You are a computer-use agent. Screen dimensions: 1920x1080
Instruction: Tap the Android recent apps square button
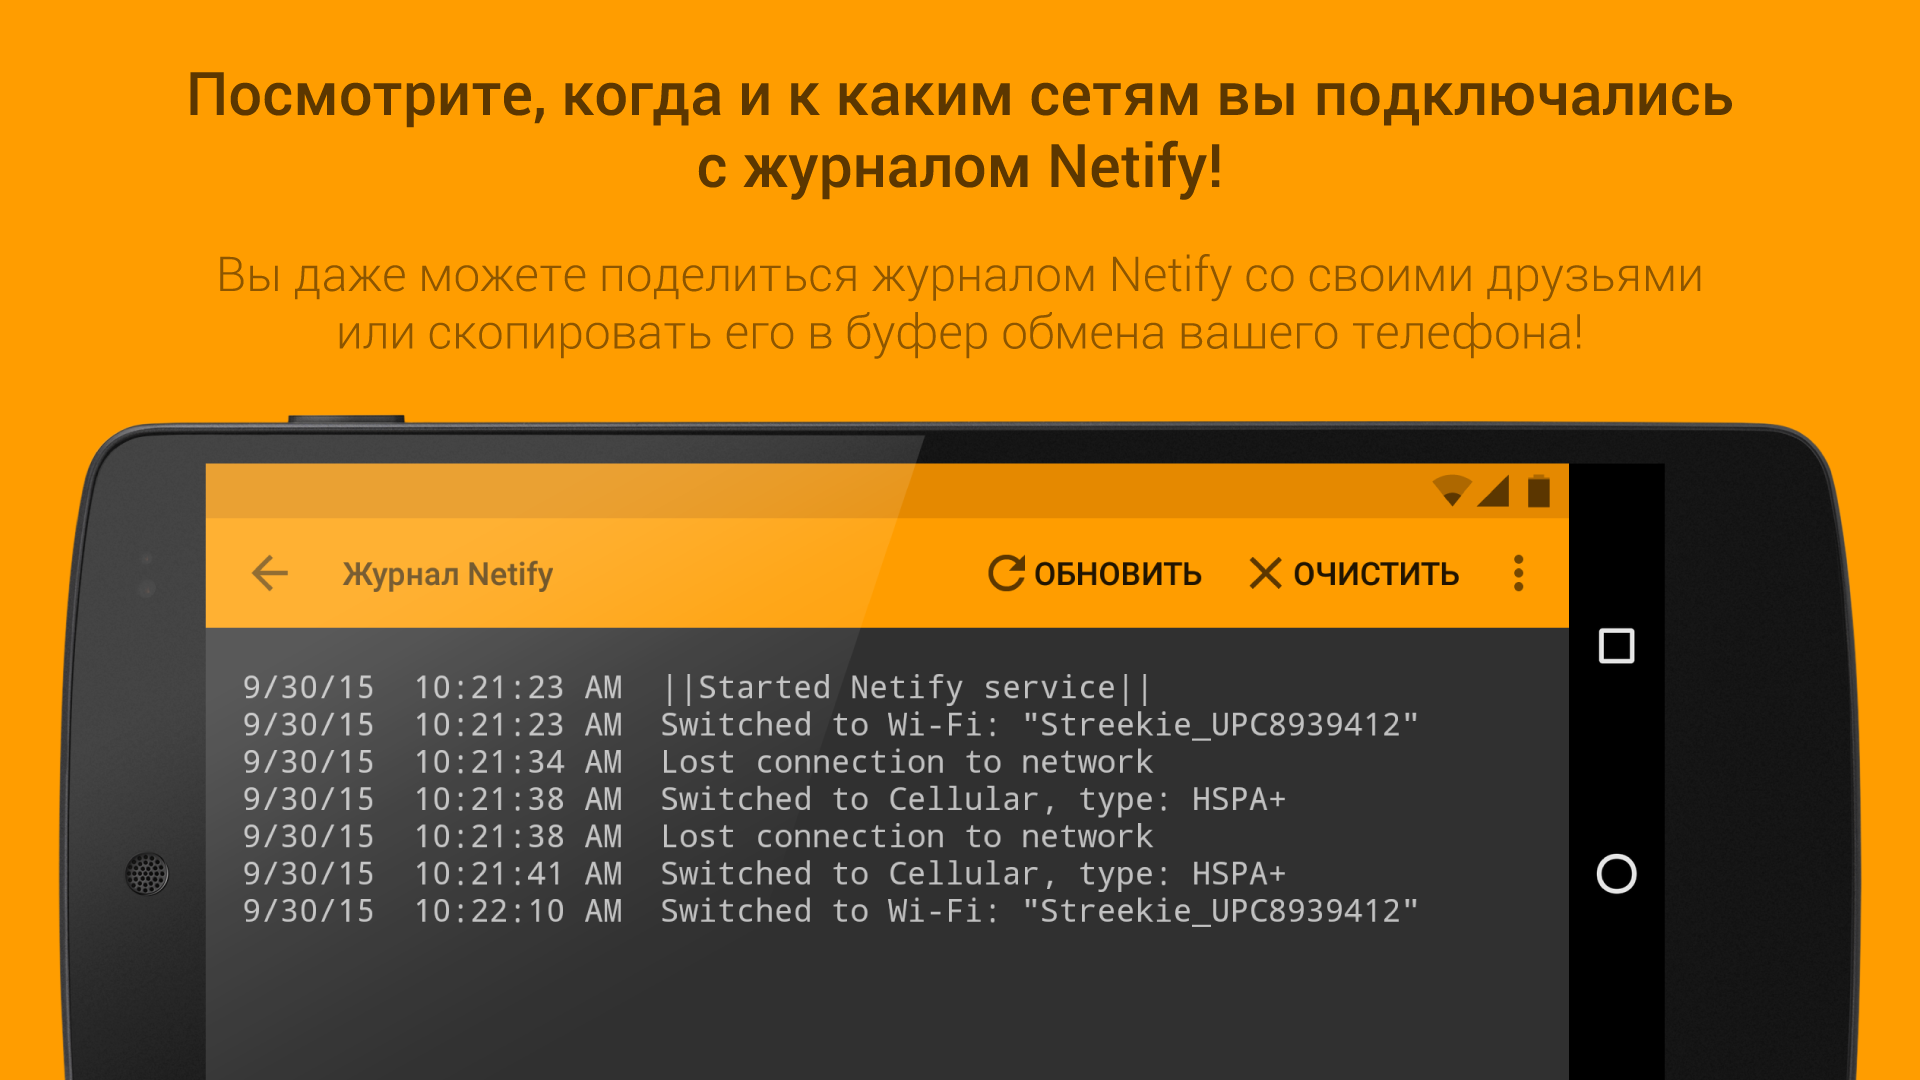[x=1616, y=646]
